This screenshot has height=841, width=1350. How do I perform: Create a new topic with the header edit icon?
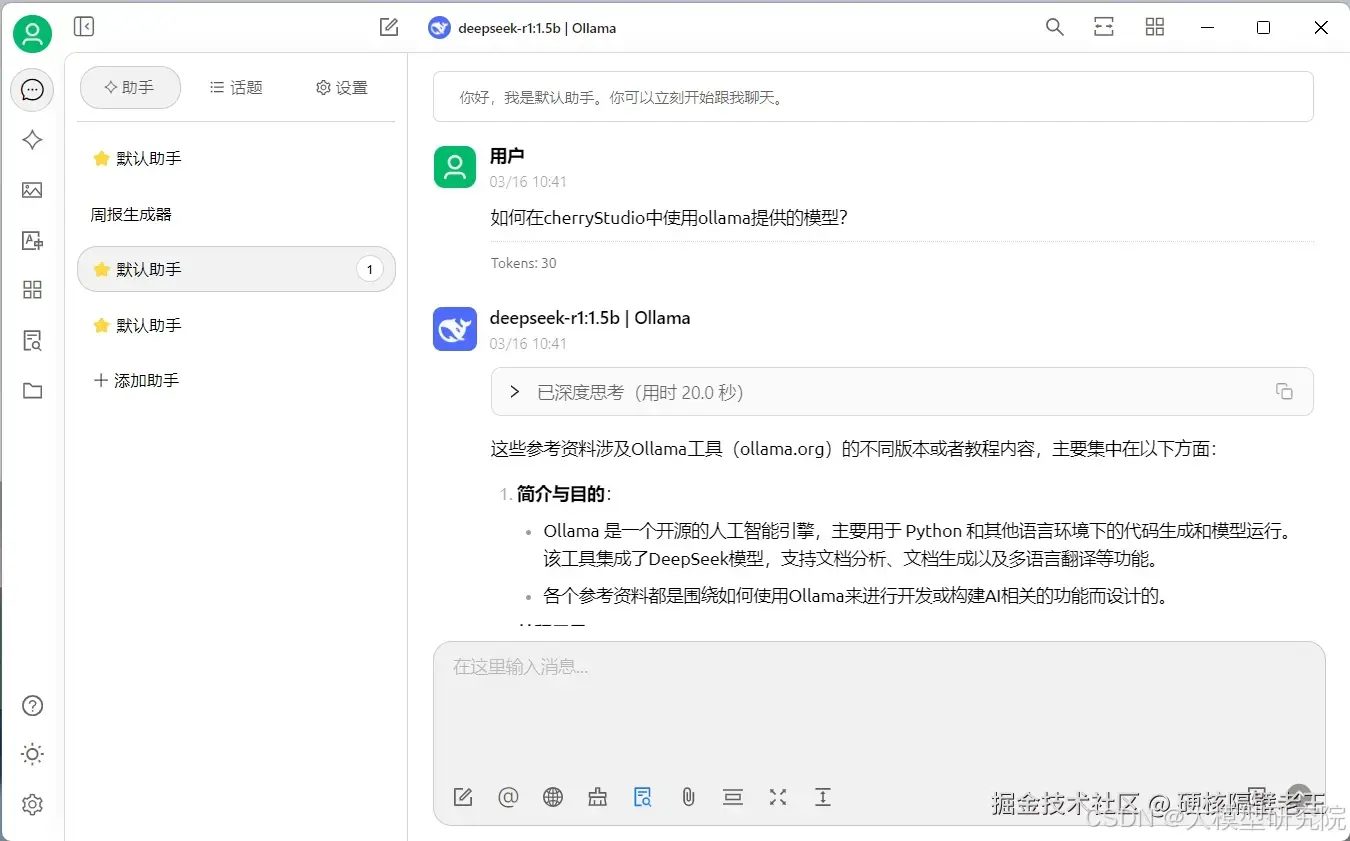click(x=389, y=27)
